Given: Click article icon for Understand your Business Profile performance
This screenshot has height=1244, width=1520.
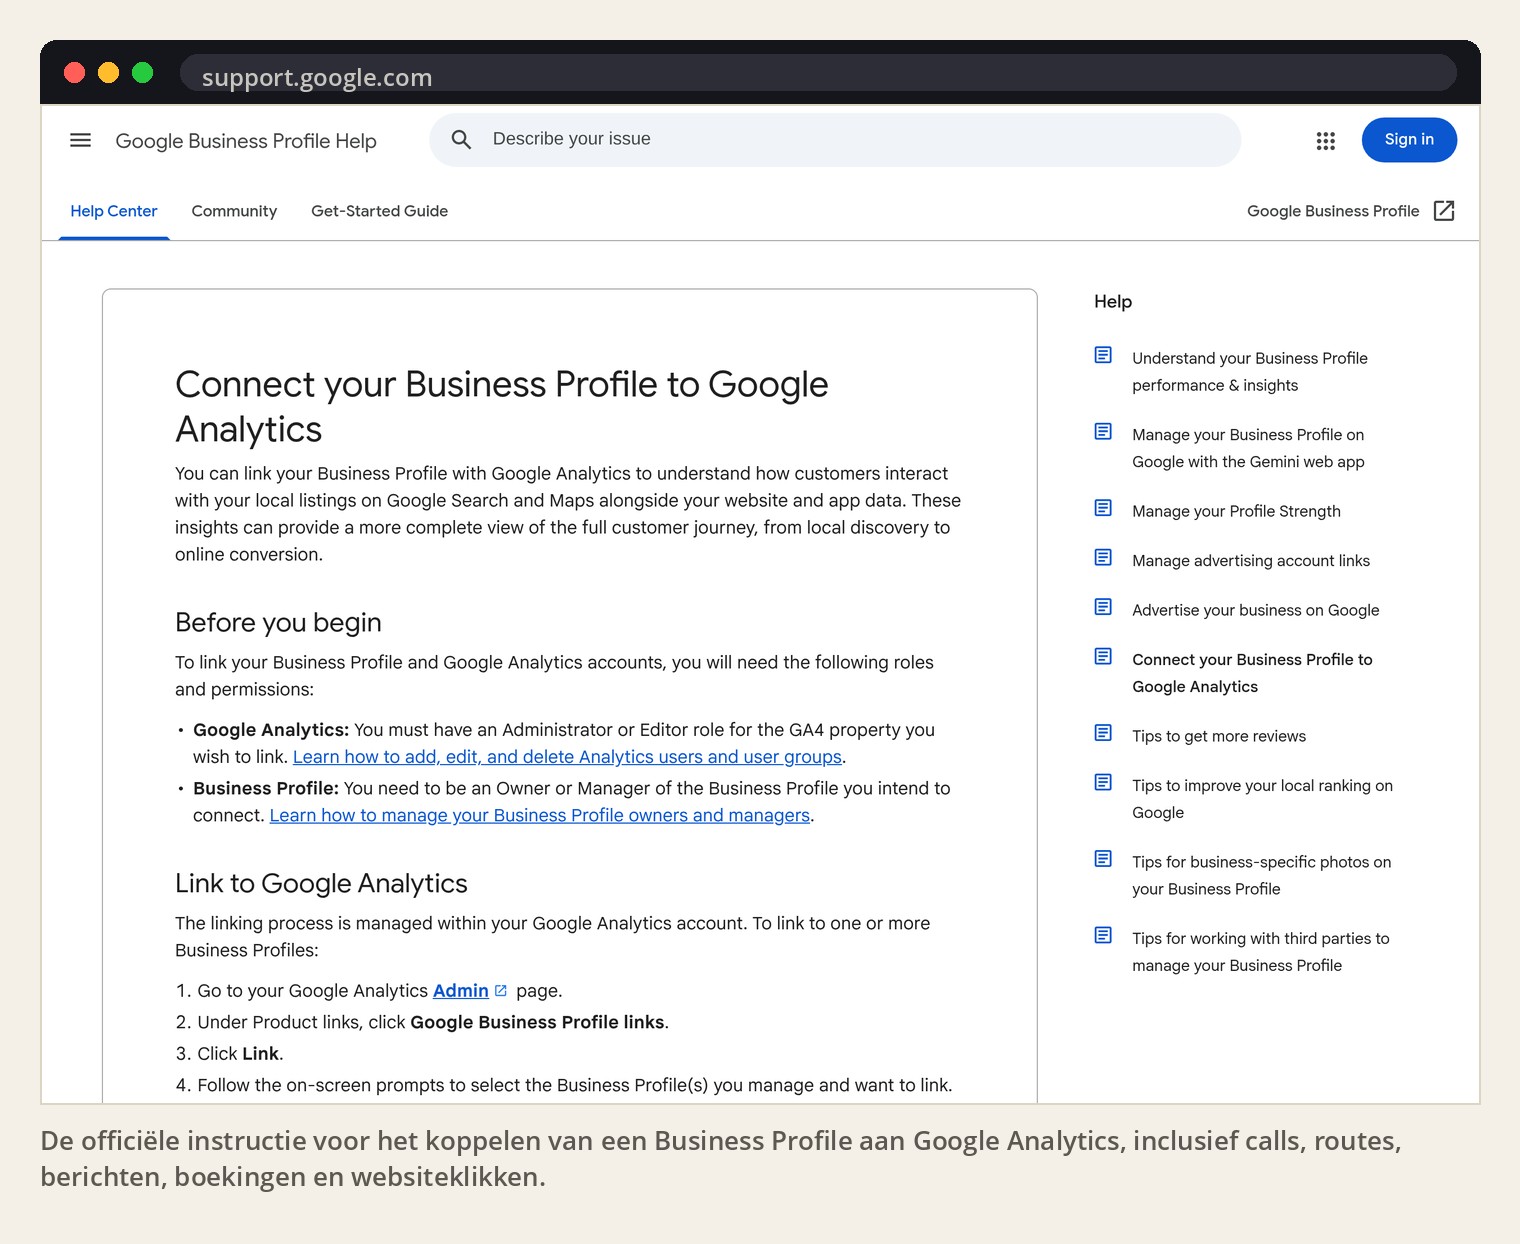Looking at the screenshot, I should click(1103, 355).
